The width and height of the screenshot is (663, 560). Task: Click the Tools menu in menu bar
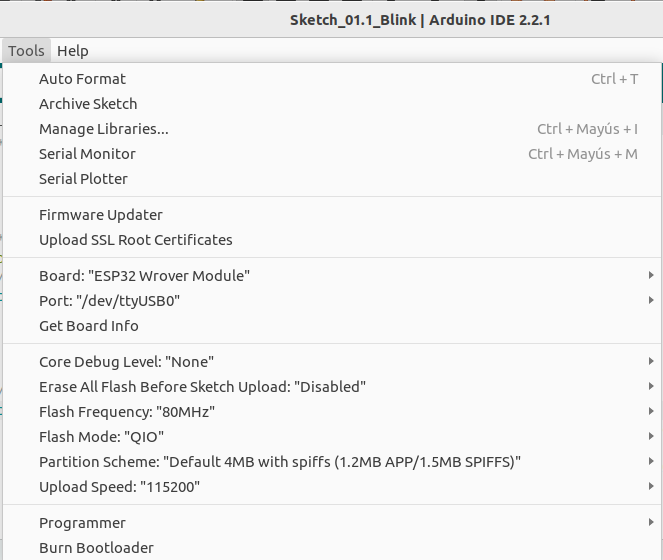(x=26, y=51)
